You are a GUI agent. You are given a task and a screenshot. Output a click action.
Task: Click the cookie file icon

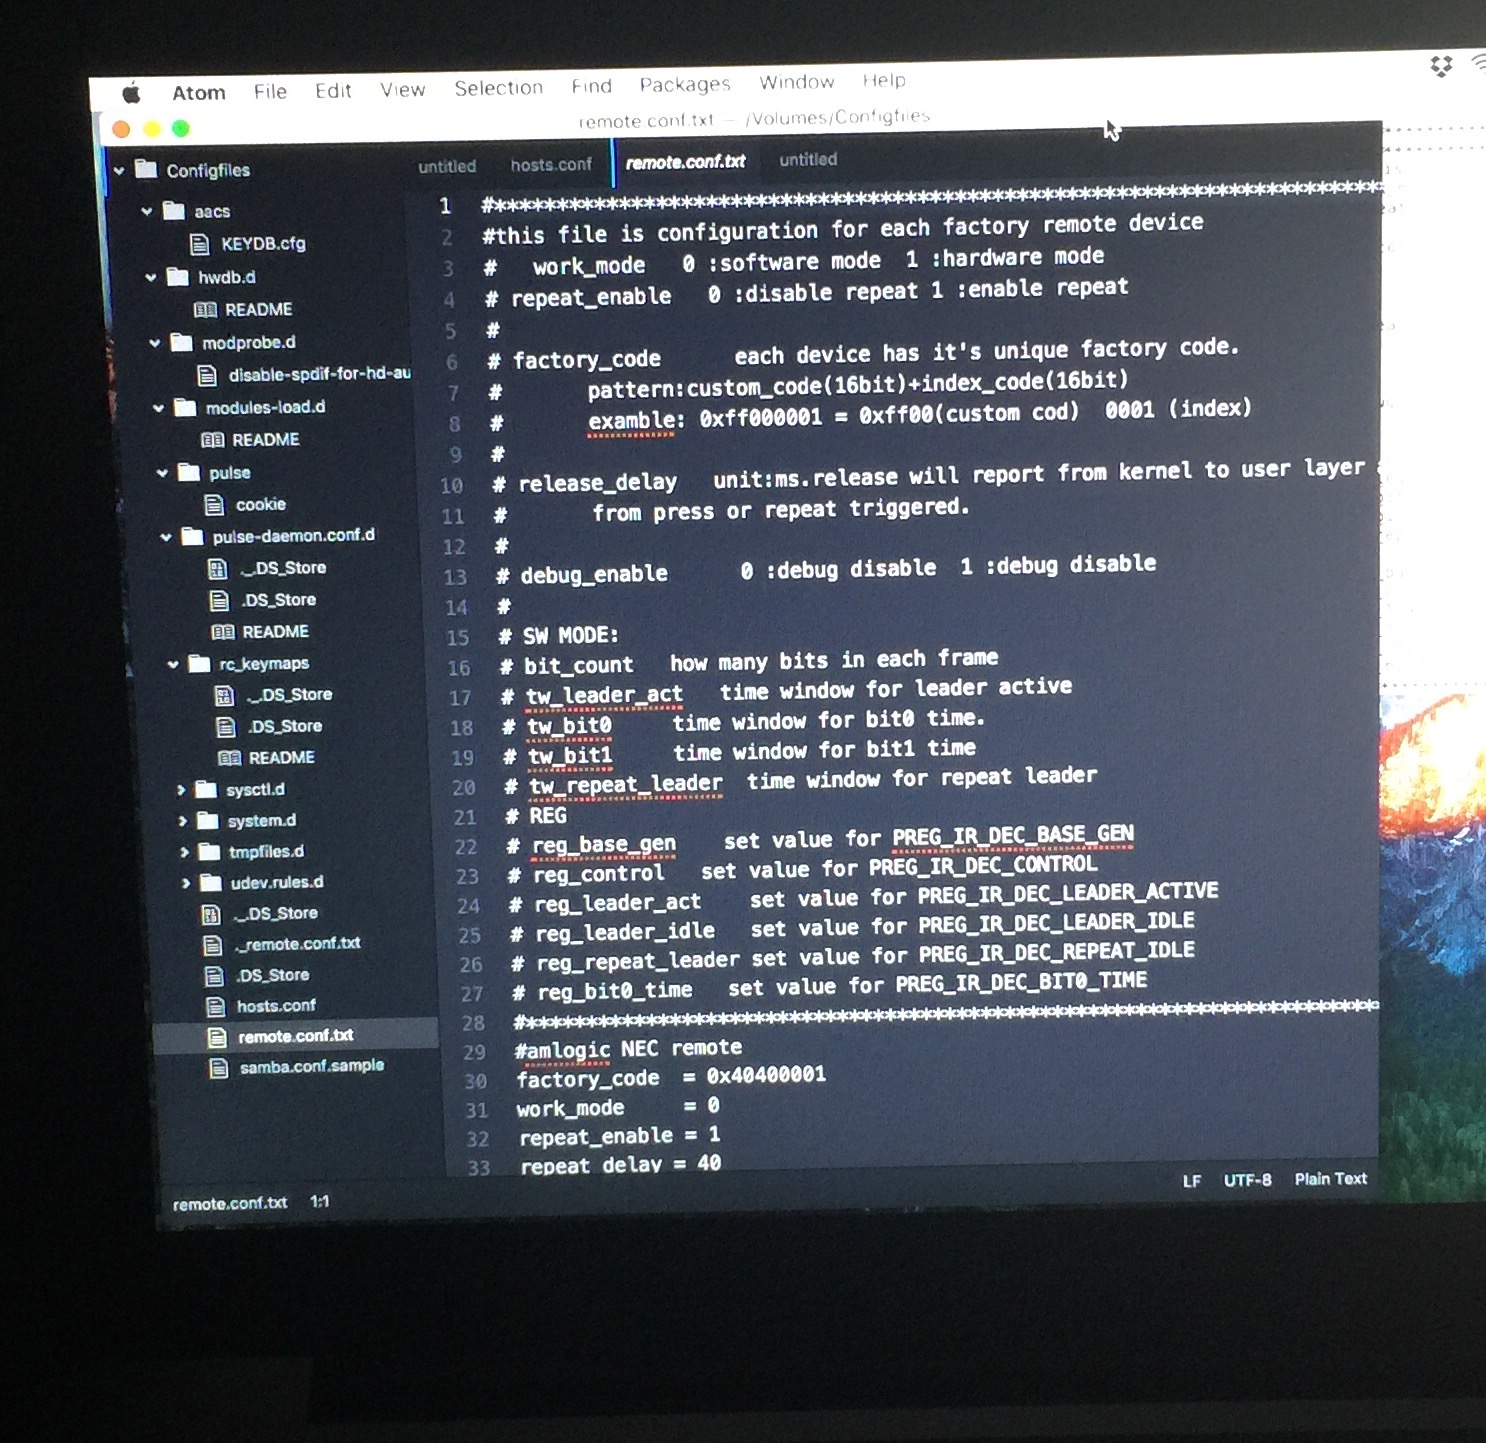[214, 504]
